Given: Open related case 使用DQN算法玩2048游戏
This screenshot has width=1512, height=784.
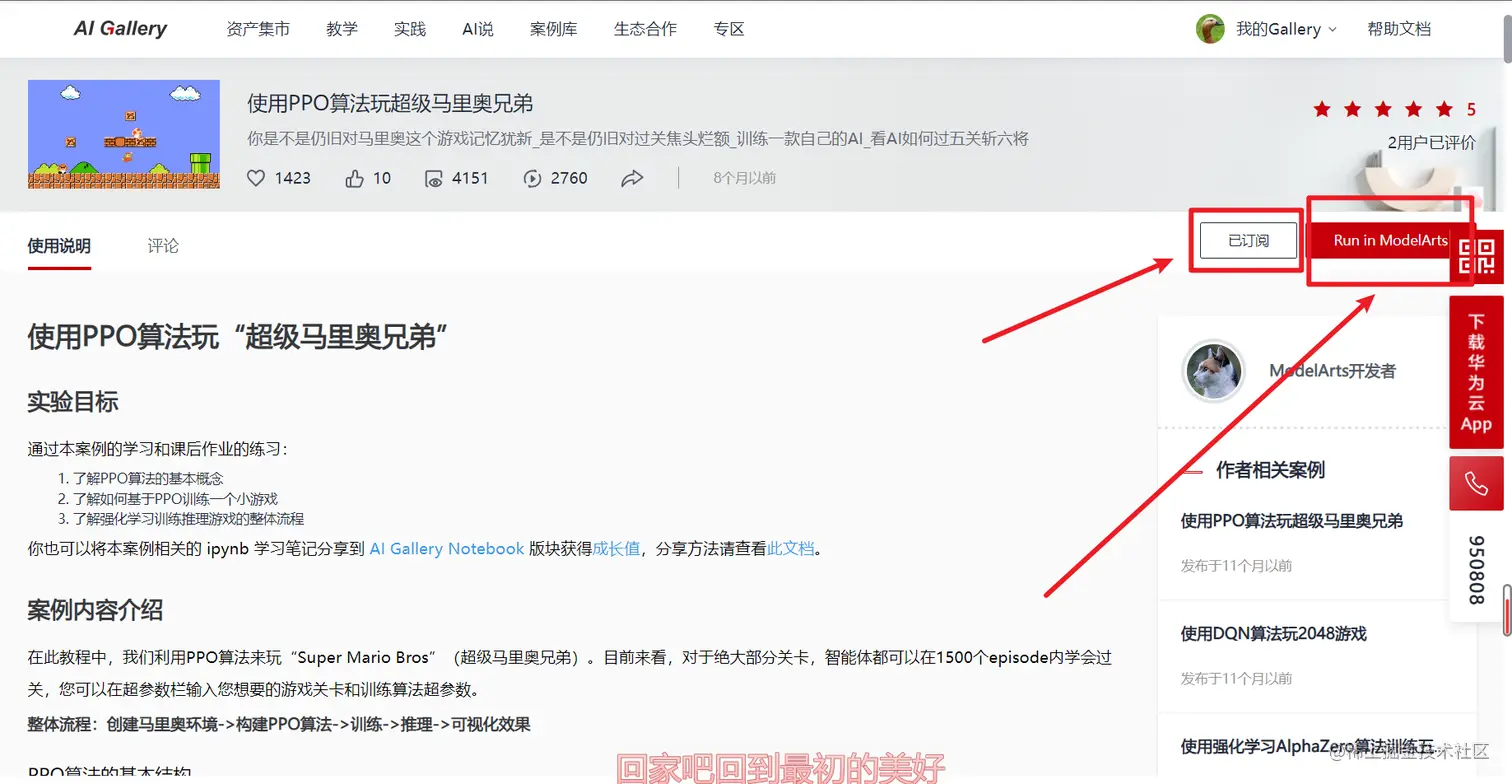Looking at the screenshot, I should coord(1274,634).
